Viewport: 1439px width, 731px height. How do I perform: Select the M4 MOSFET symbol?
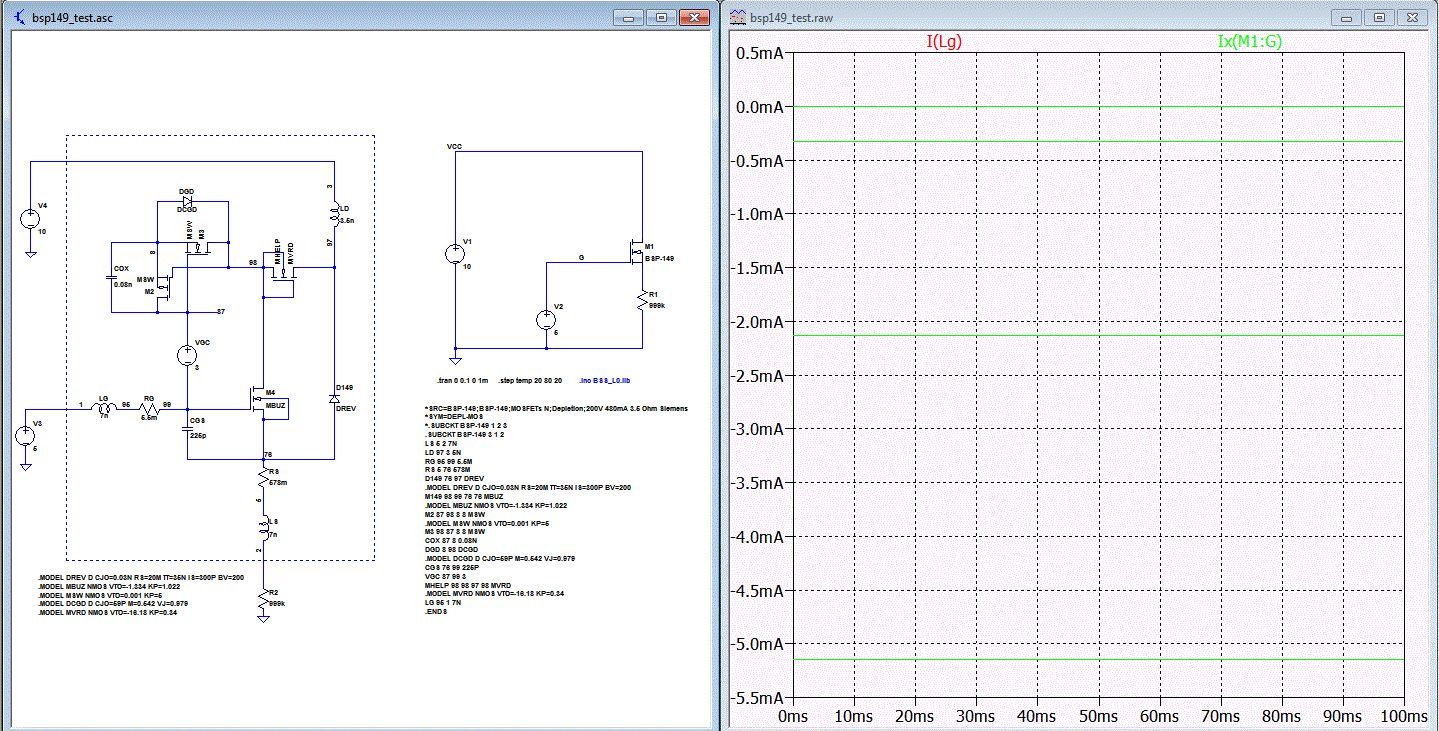pos(258,400)
